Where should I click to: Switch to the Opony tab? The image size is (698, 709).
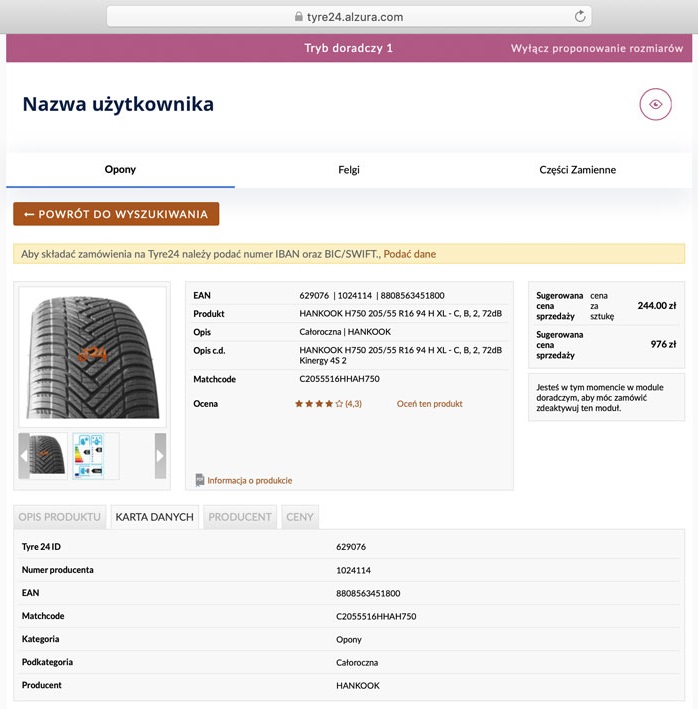(x=120, y=170)
